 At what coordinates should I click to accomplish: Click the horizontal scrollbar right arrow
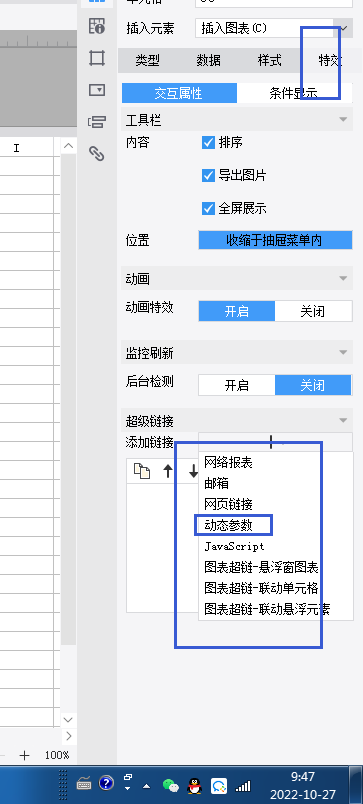coord(69,736)
